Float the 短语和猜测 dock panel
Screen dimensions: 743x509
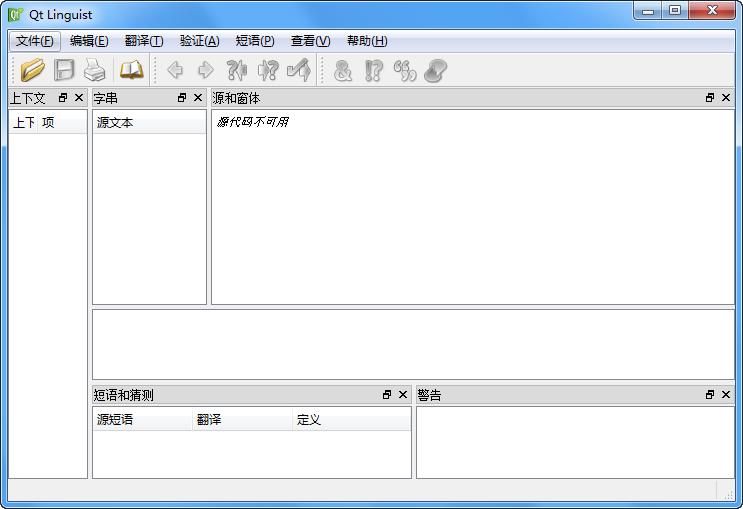pyautogui.click(x=387, y=394)
